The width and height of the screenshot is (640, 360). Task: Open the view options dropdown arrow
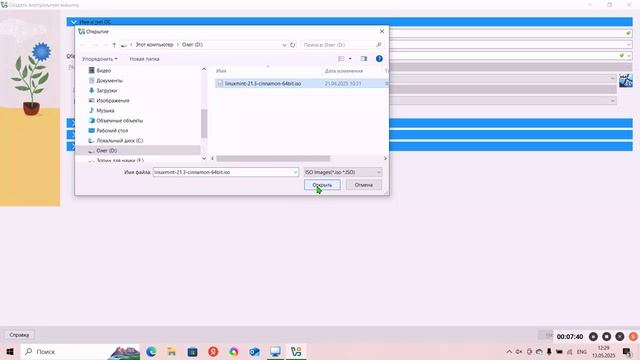[350, 59]
